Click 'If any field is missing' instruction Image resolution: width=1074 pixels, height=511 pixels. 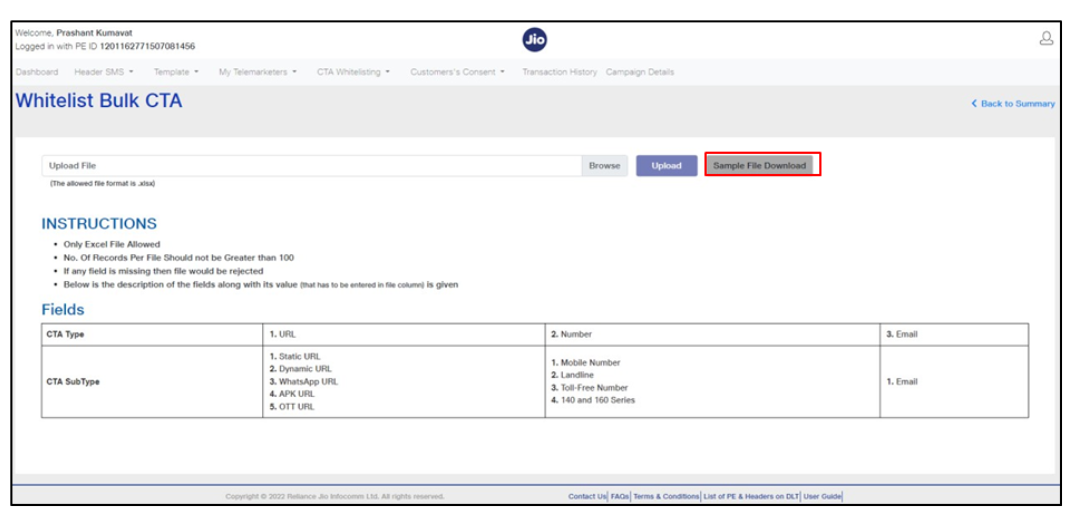164,271
